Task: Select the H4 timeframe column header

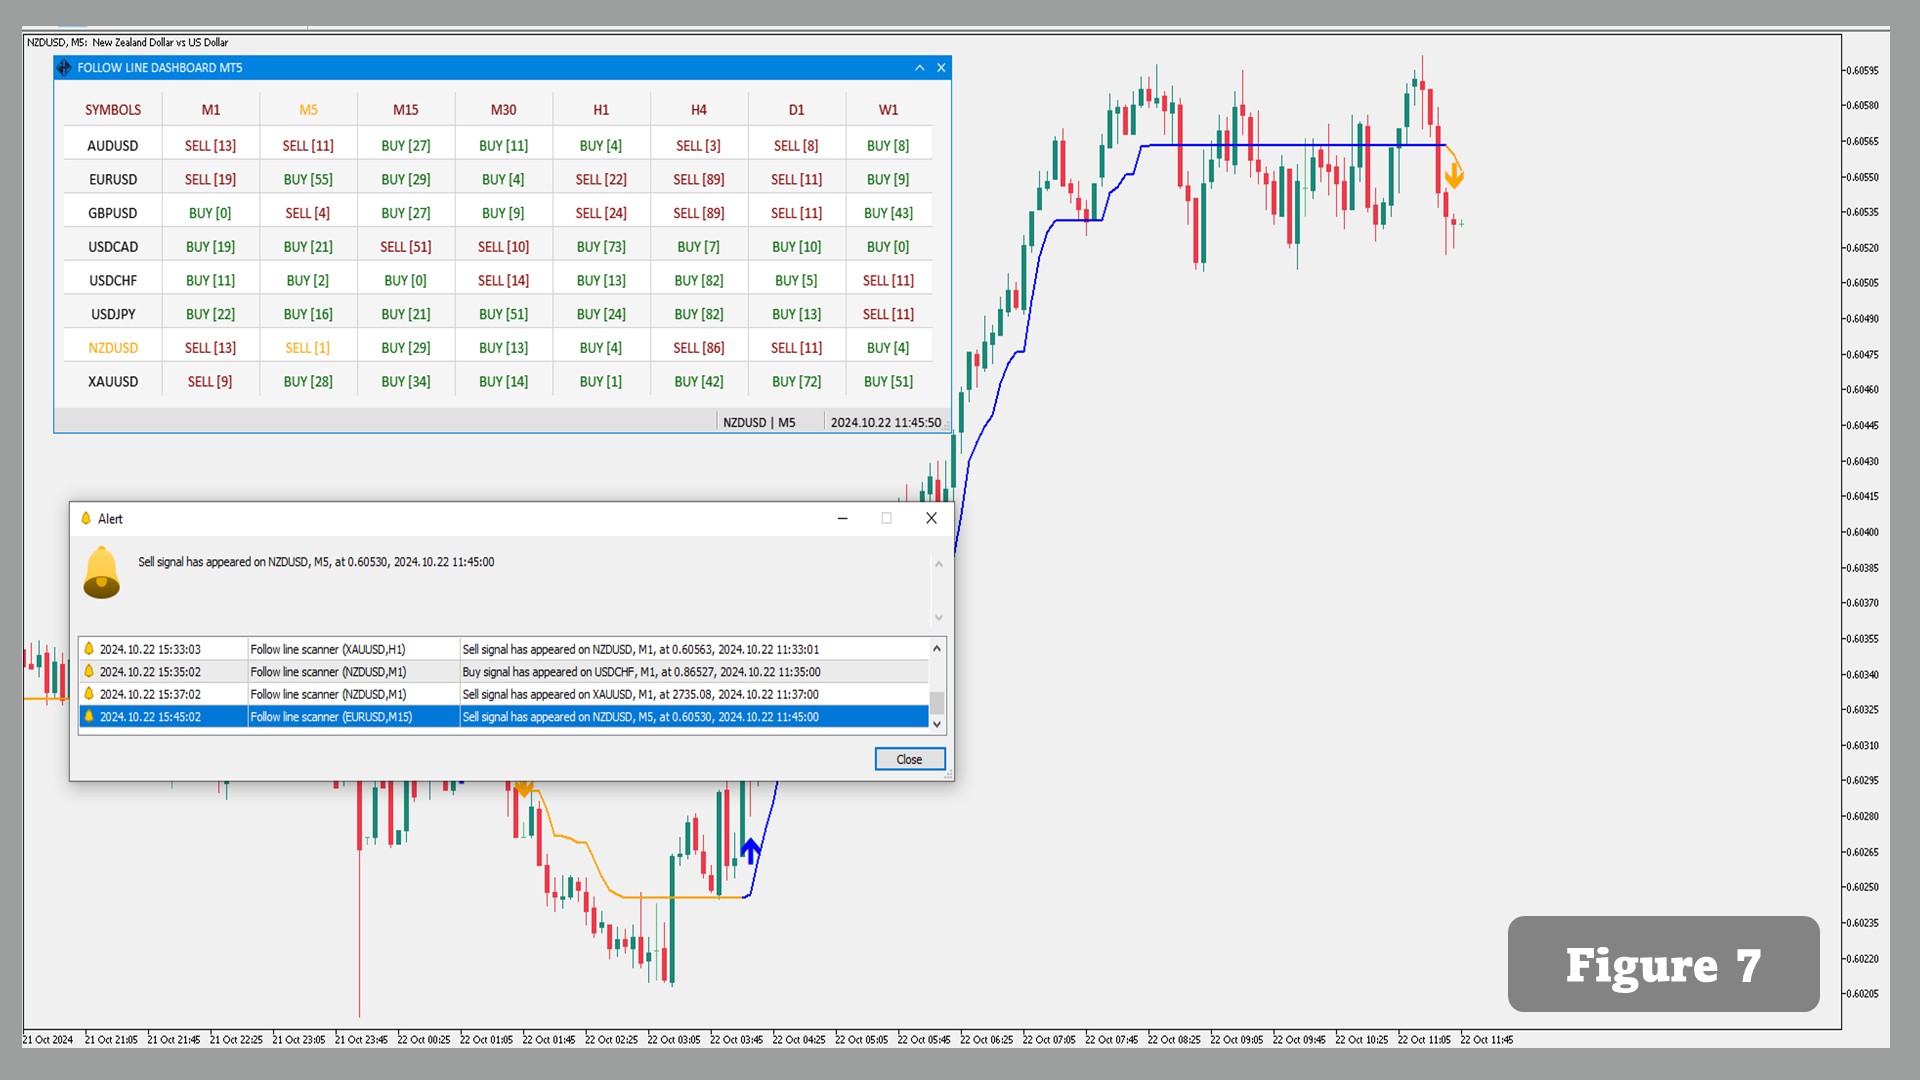Action: coord(698,110)
